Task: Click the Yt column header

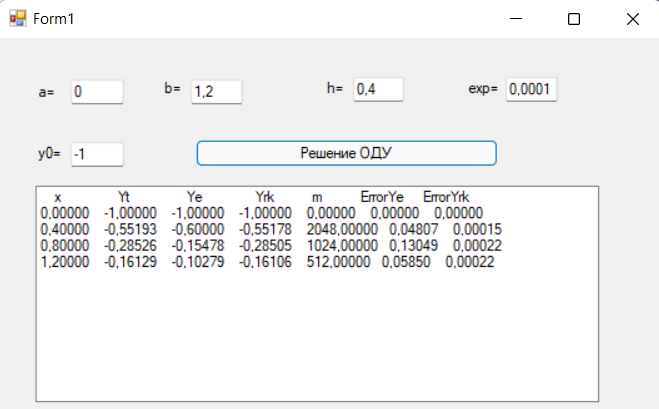Action: click(x=124, y=197)
